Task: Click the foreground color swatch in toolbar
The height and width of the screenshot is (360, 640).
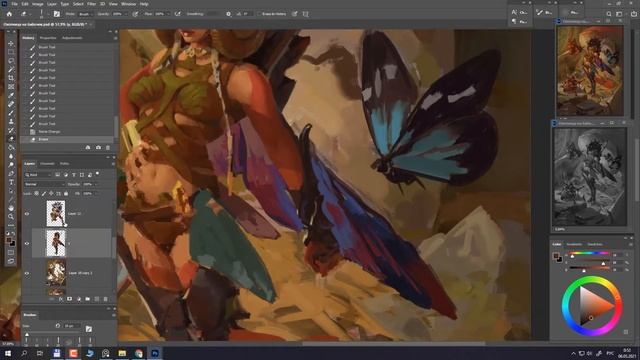Action: point(9,241)
